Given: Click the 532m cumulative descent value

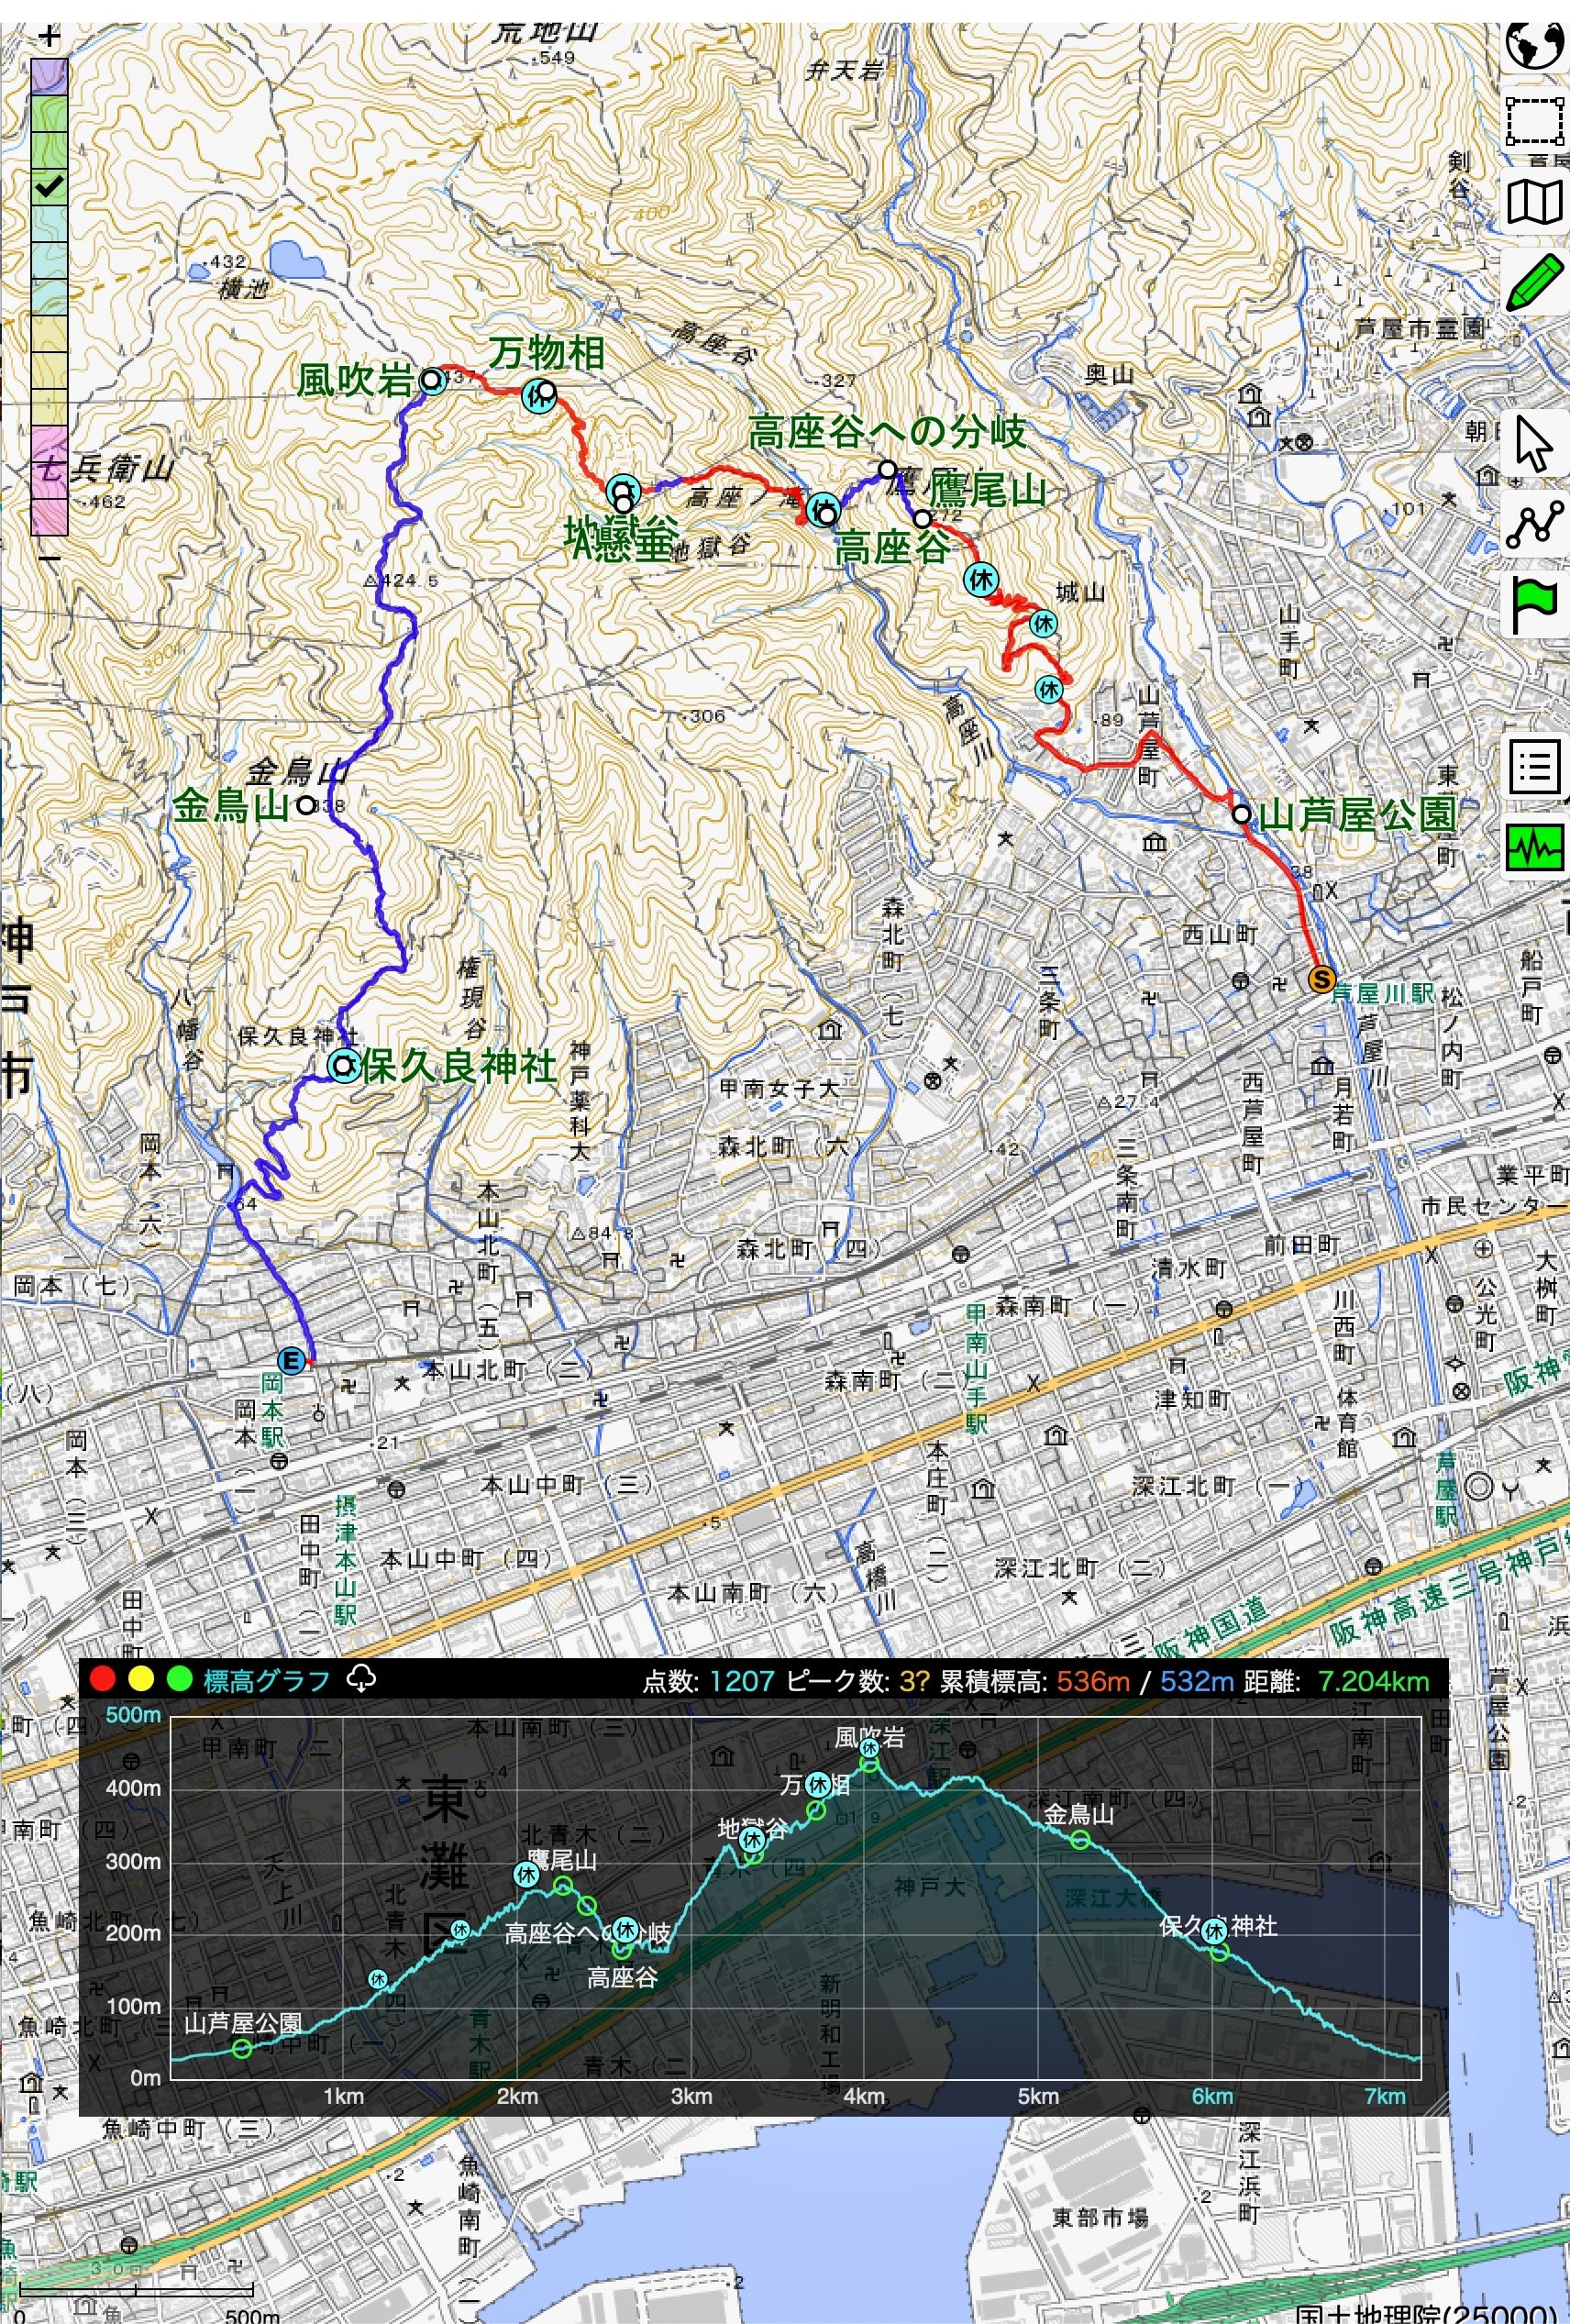Looking at the screenshot, I should point(1197,1681).
